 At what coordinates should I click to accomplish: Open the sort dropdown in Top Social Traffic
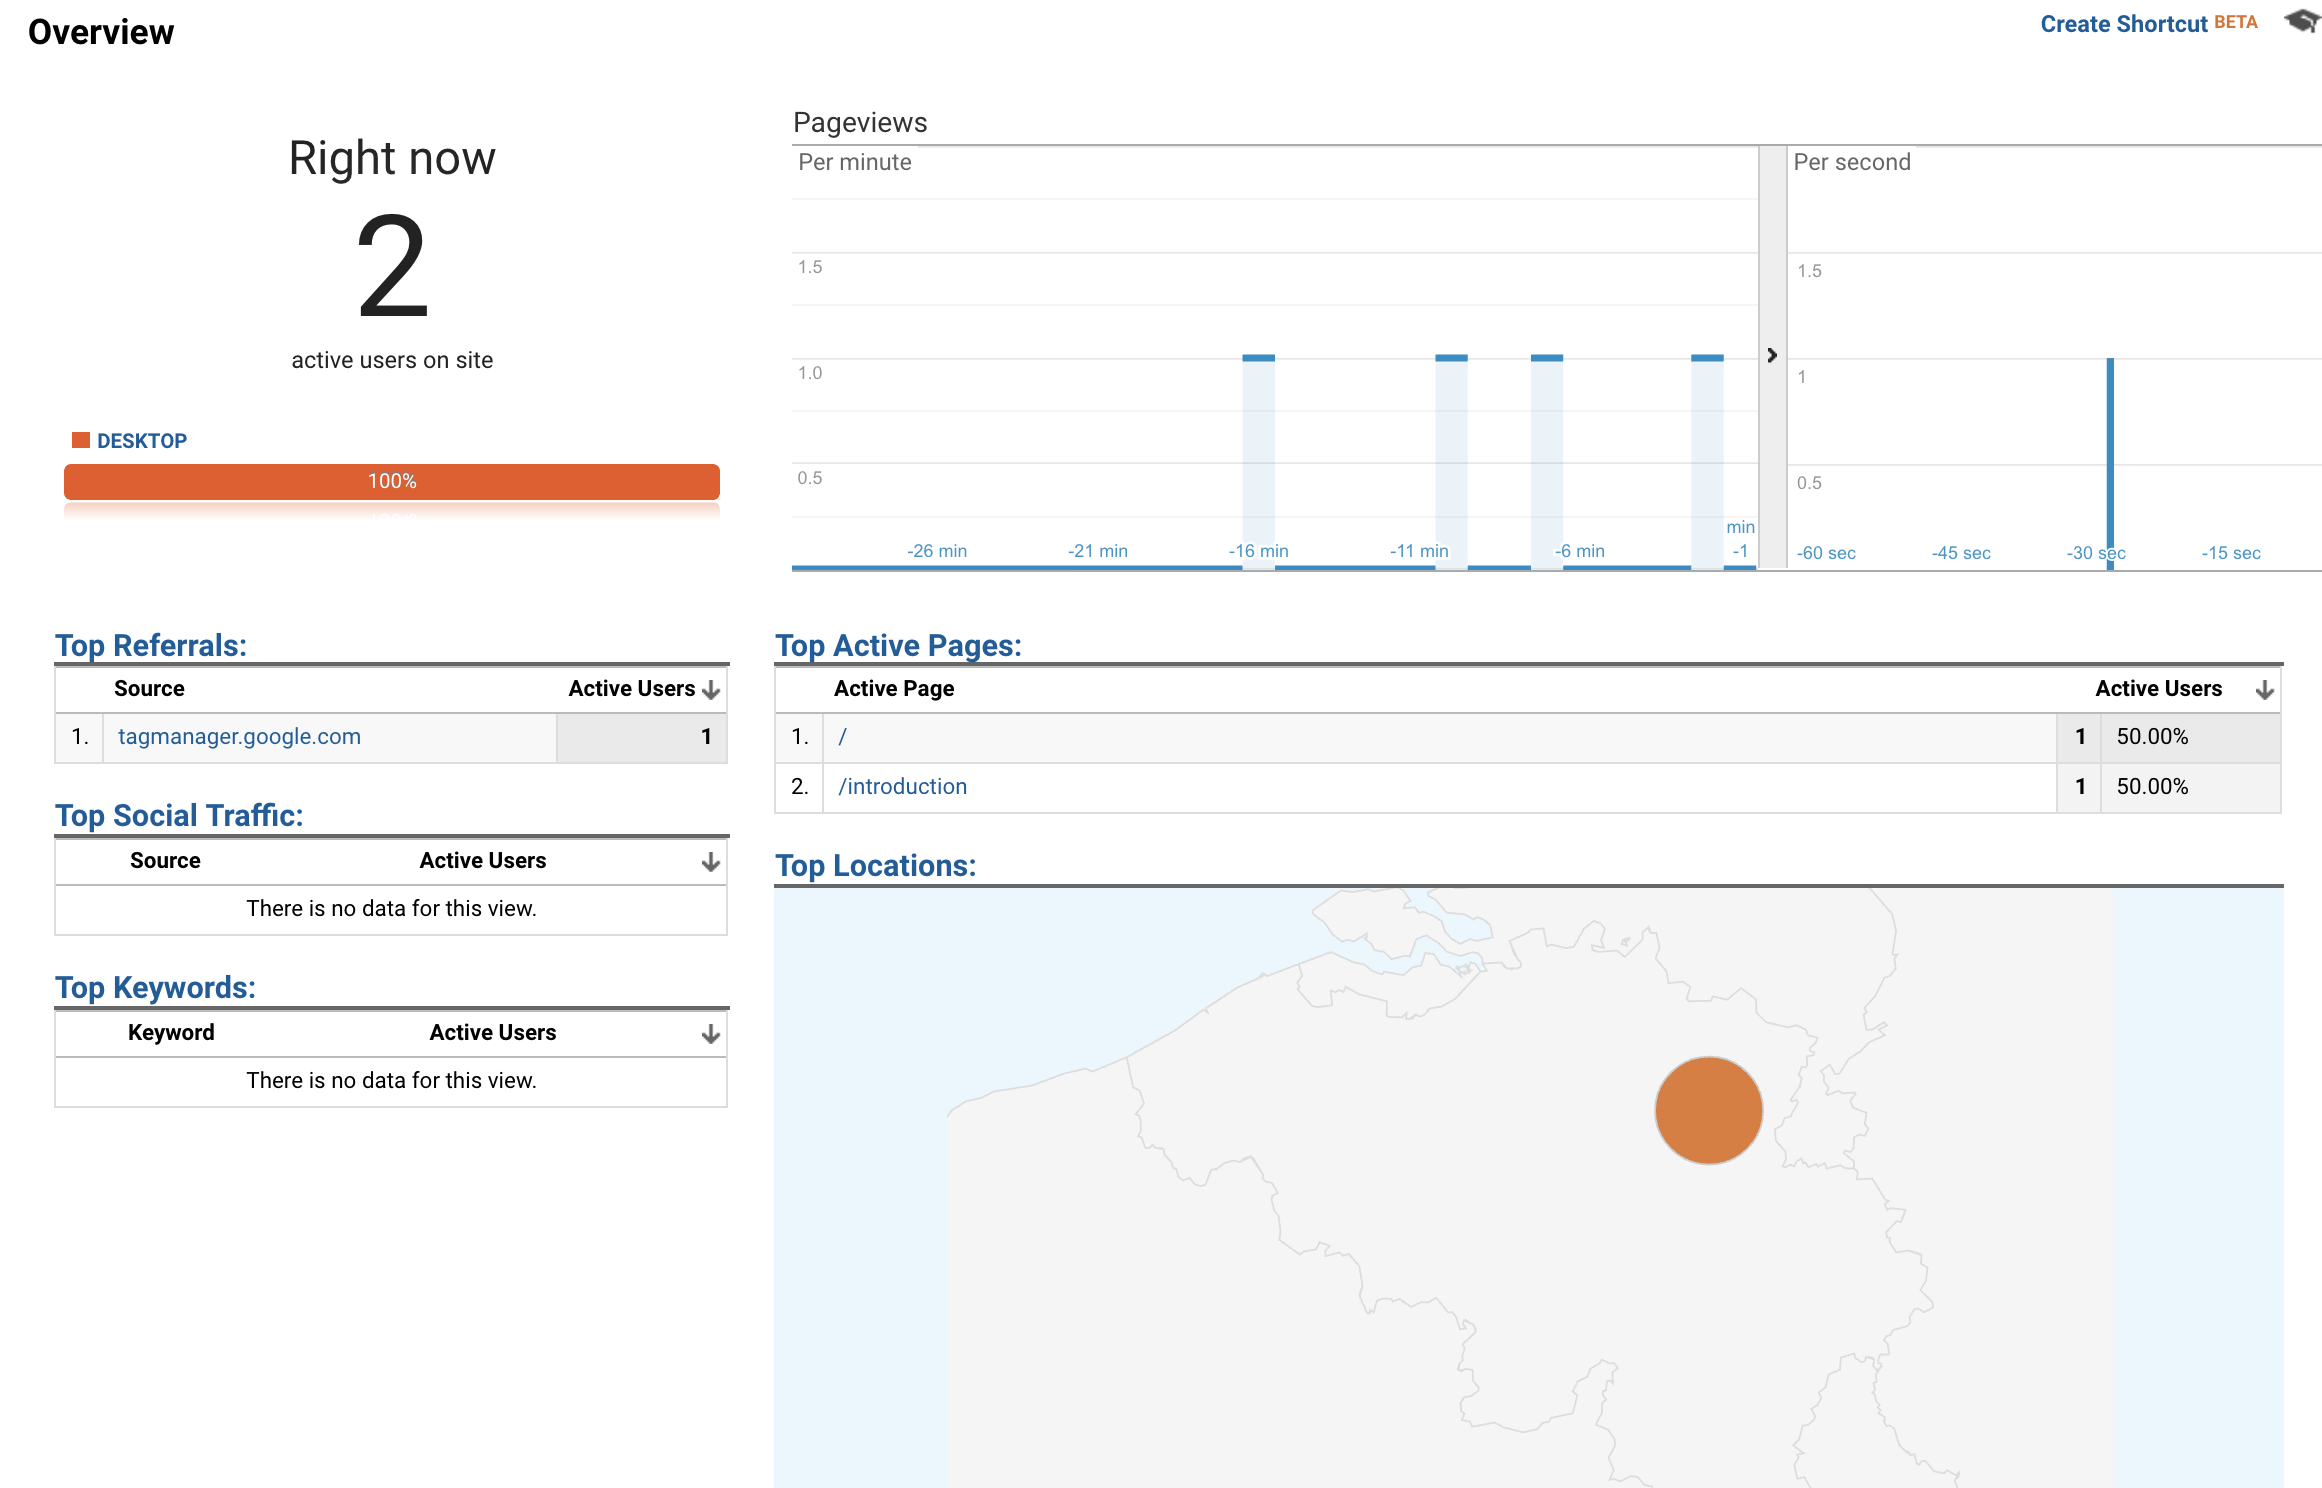coord(710,860)
